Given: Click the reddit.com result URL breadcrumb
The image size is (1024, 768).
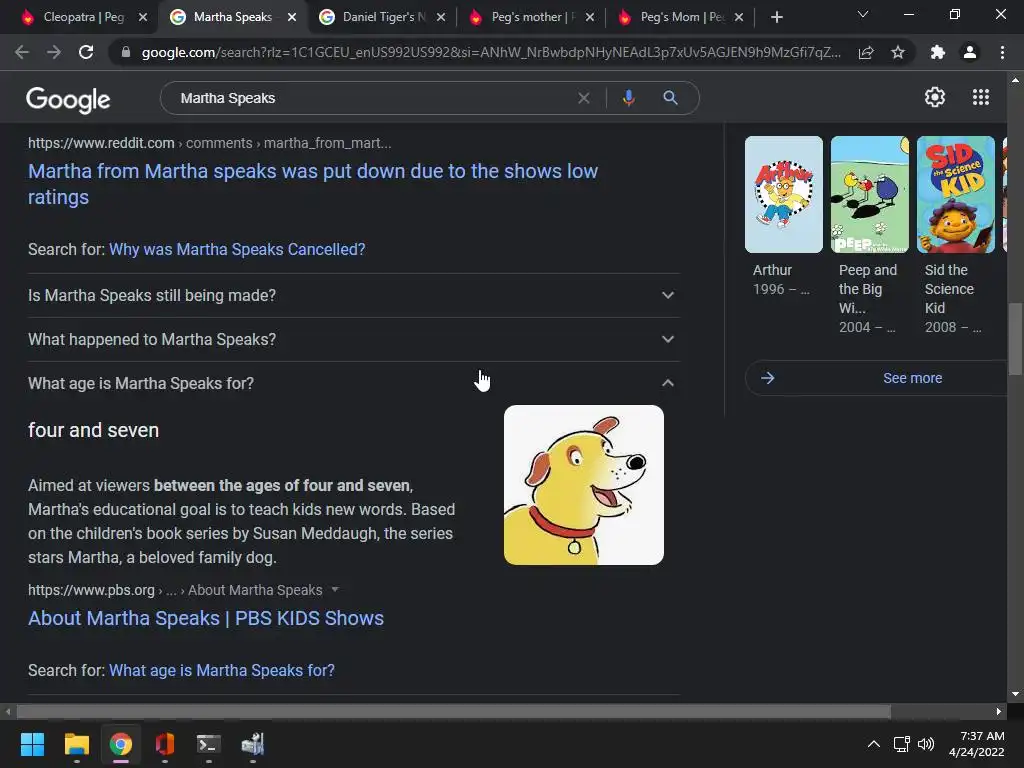Looking at the screenshot, I should click(x=210, y=143).
